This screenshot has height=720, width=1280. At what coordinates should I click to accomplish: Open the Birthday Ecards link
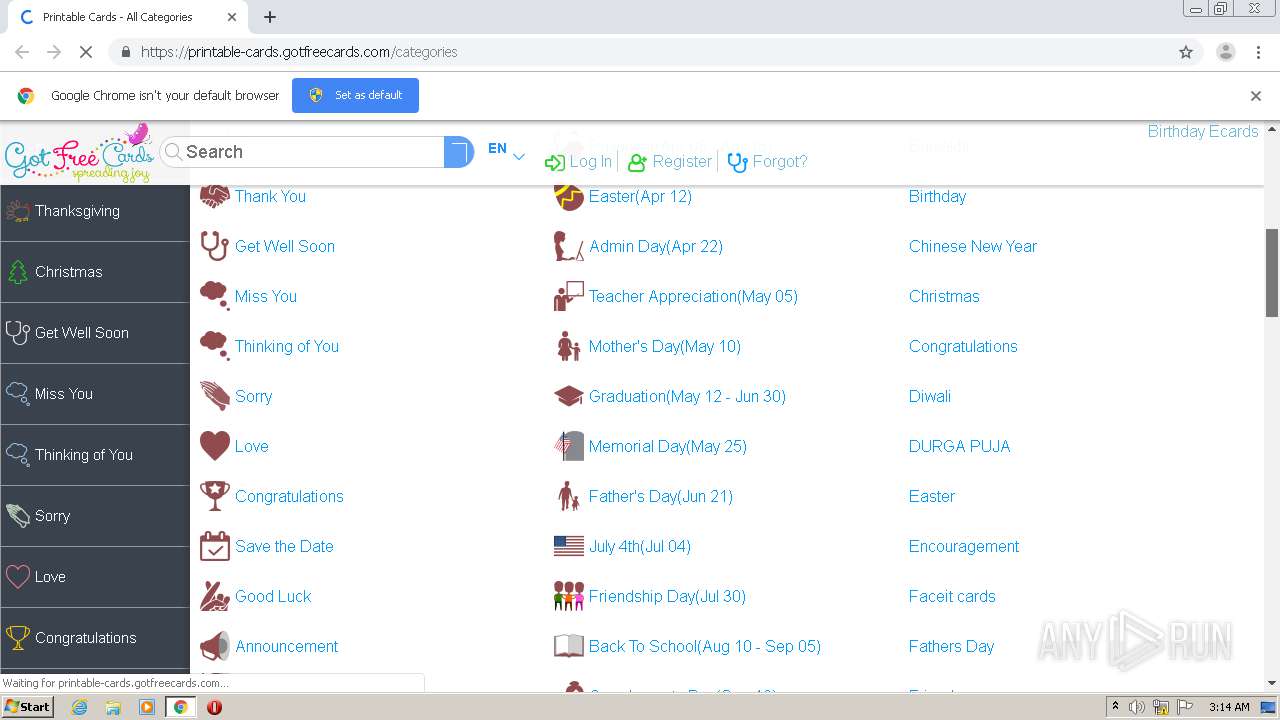(x=1203, y=131)
